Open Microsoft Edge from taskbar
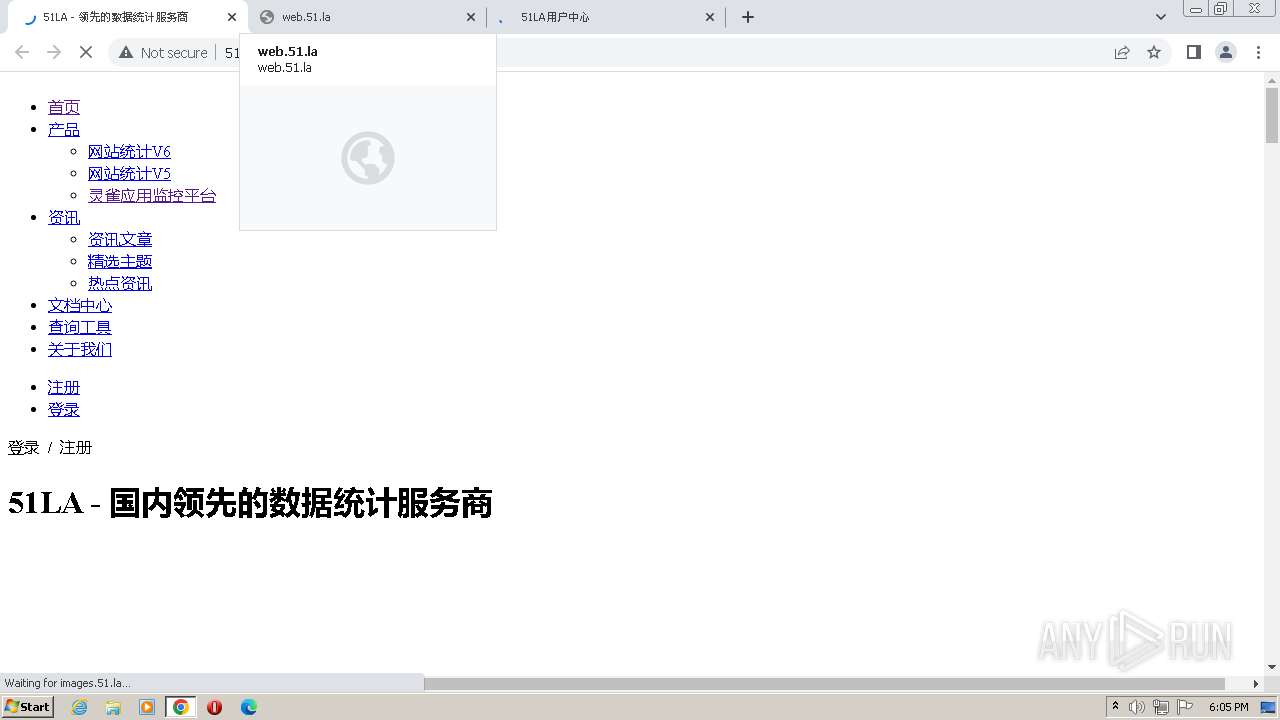Screen dimensions: 1280x720 pos(249,707)
